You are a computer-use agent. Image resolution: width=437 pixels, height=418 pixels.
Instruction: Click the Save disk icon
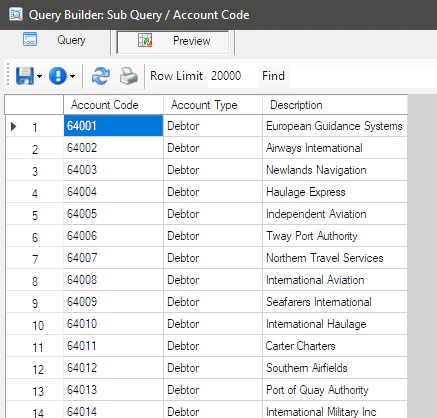[25, 76]
